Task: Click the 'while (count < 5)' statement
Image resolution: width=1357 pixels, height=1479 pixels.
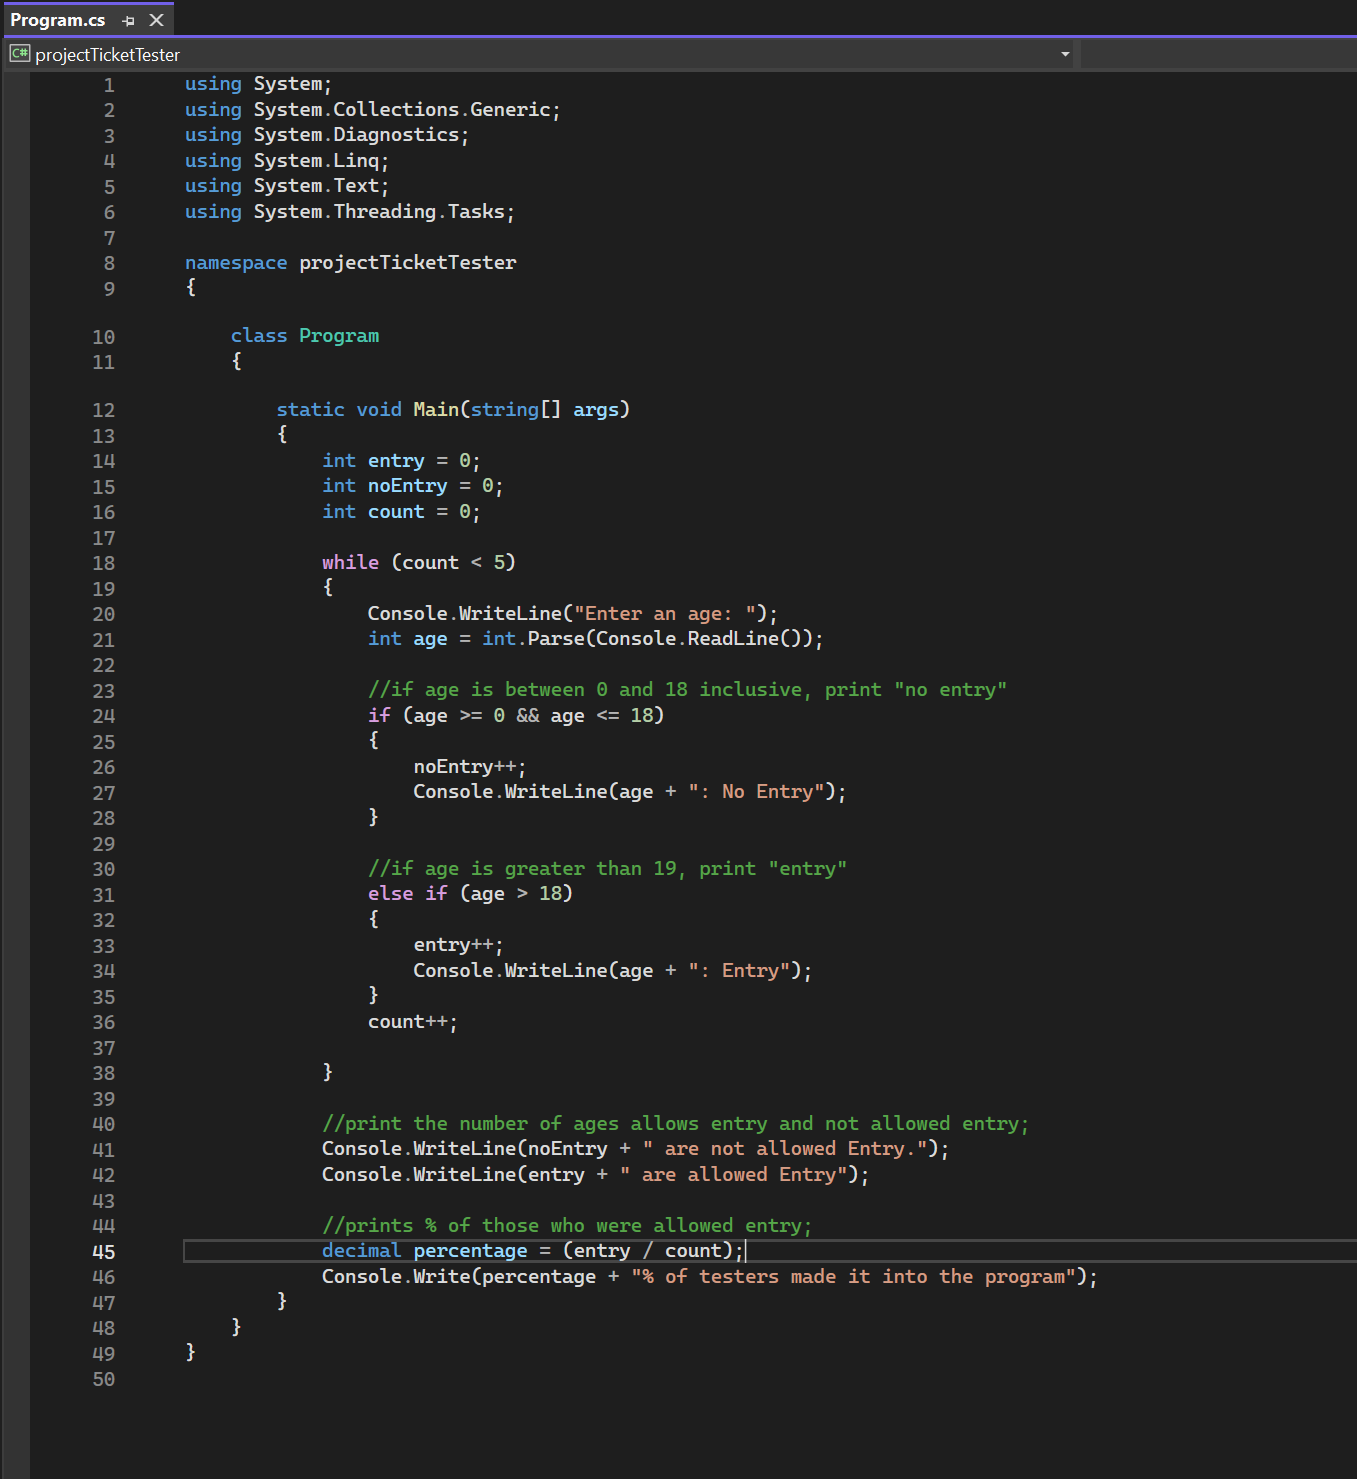Action: pyautogui.click(x=419, y=563)
